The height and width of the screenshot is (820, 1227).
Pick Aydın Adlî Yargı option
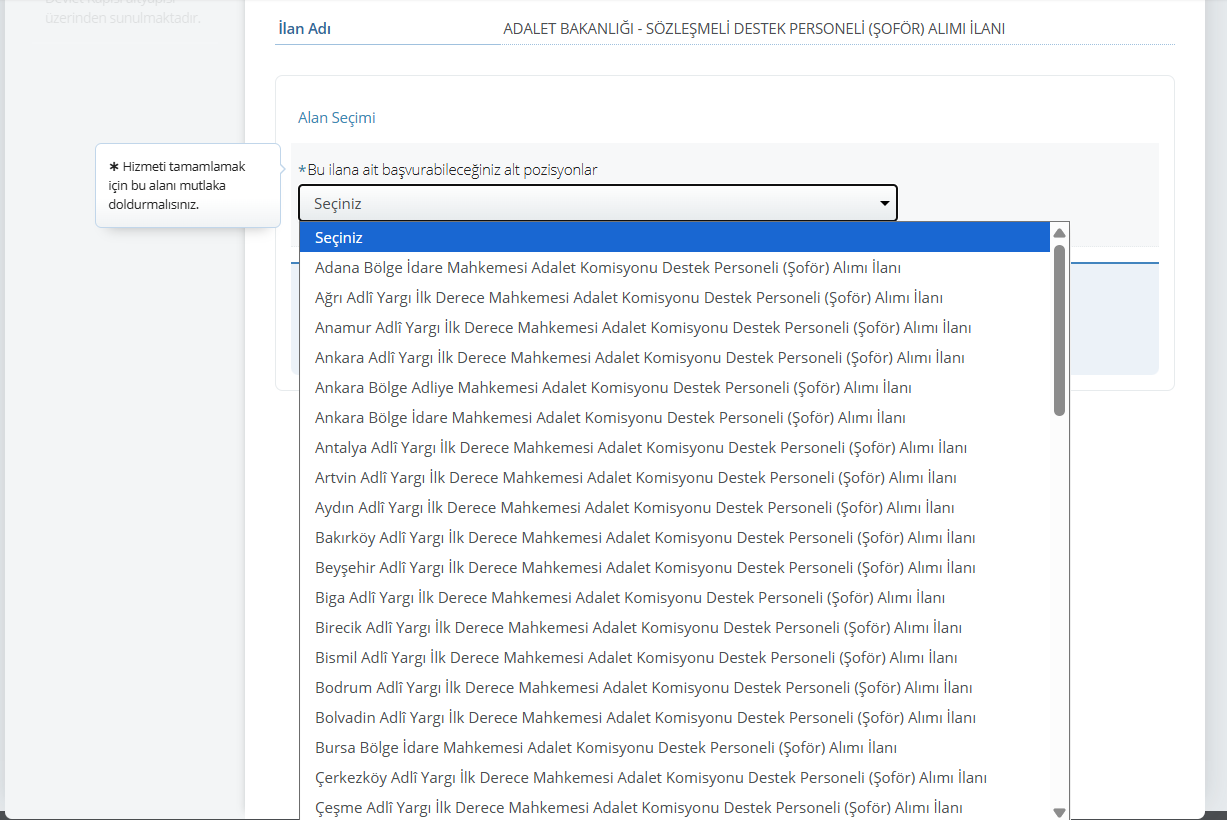tap(675, 508)
